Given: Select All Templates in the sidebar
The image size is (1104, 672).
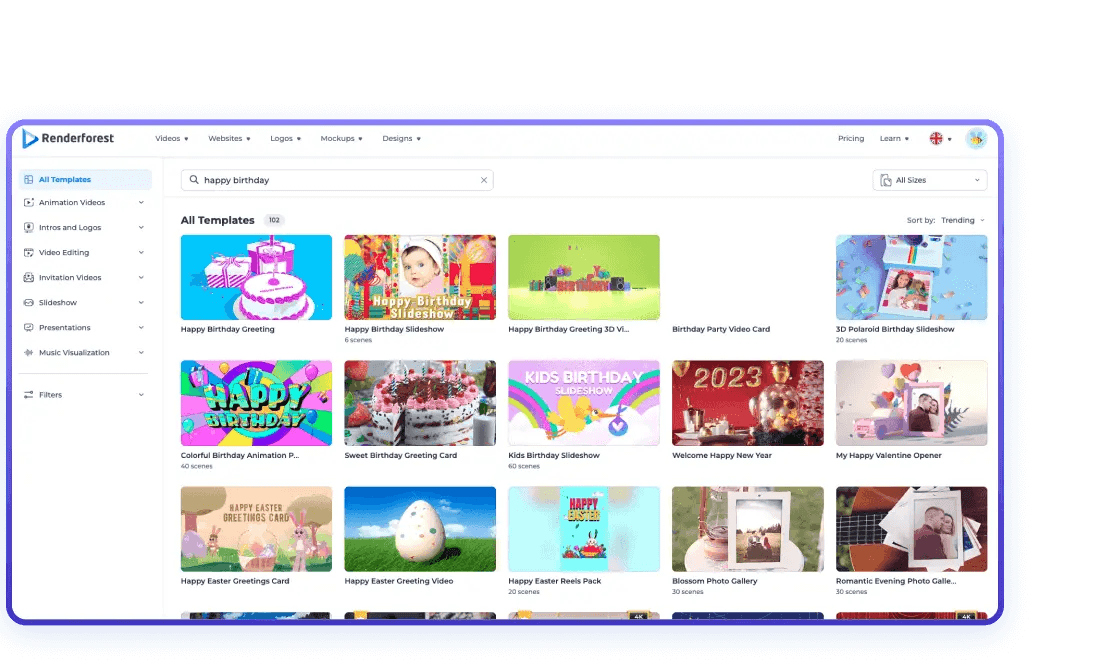Looking at the screenshot, I should coord(85,180).
